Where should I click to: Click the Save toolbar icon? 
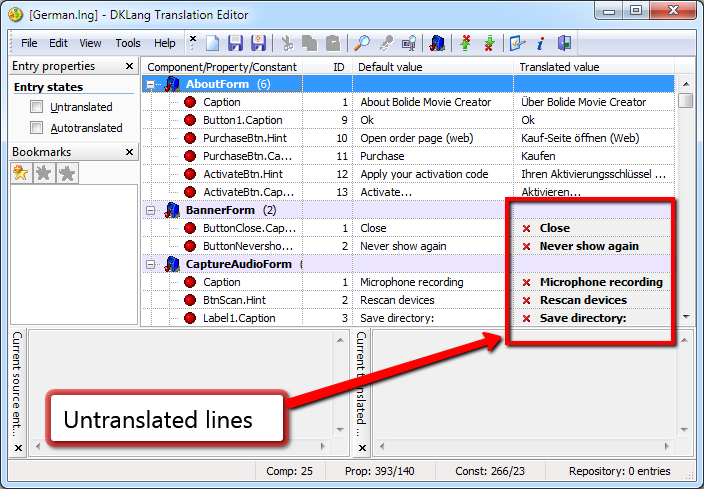236,43
